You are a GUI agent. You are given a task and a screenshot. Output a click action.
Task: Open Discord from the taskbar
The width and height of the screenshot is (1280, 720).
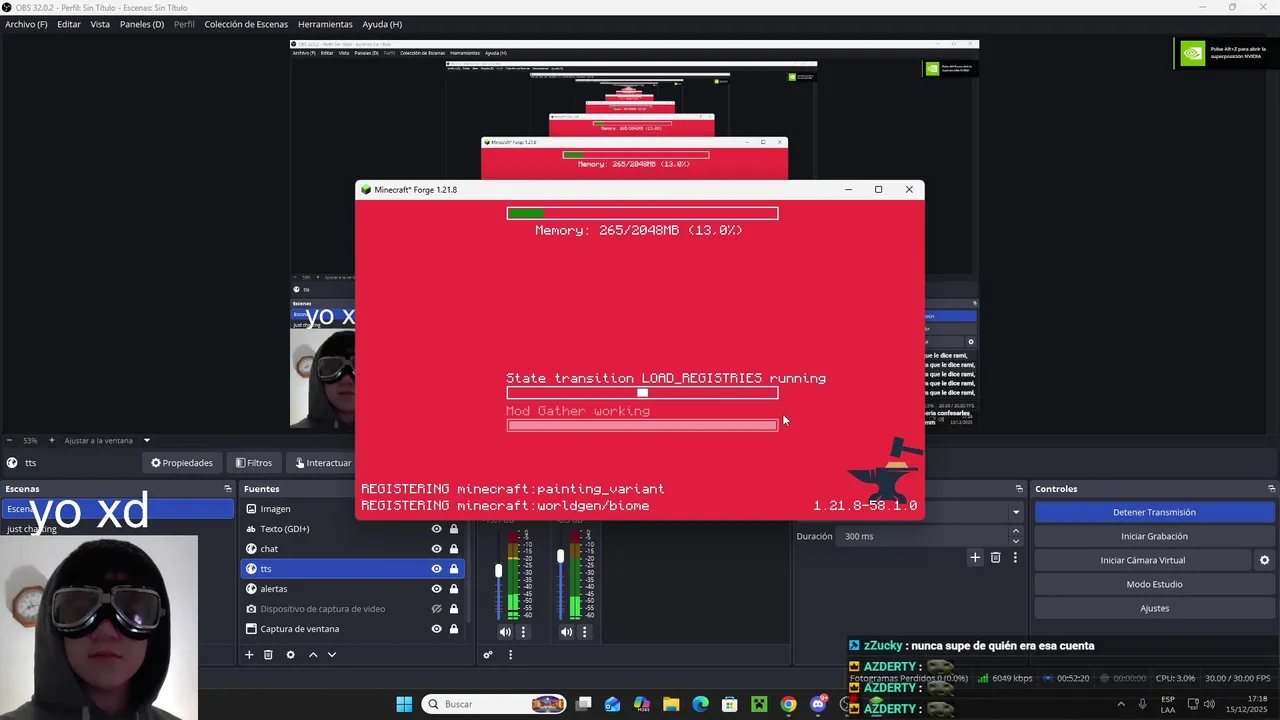point(818,704)
